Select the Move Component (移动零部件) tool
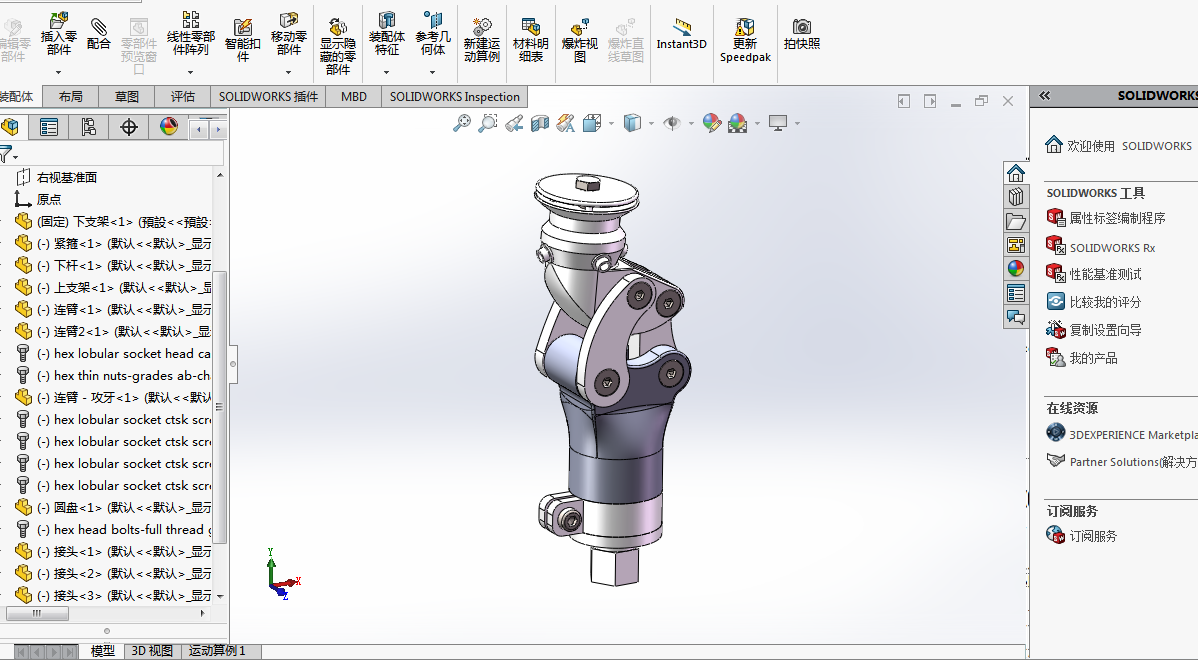The height and width of the screenshot is (660, 1198). pyautogui.click(x=289, y=34)
